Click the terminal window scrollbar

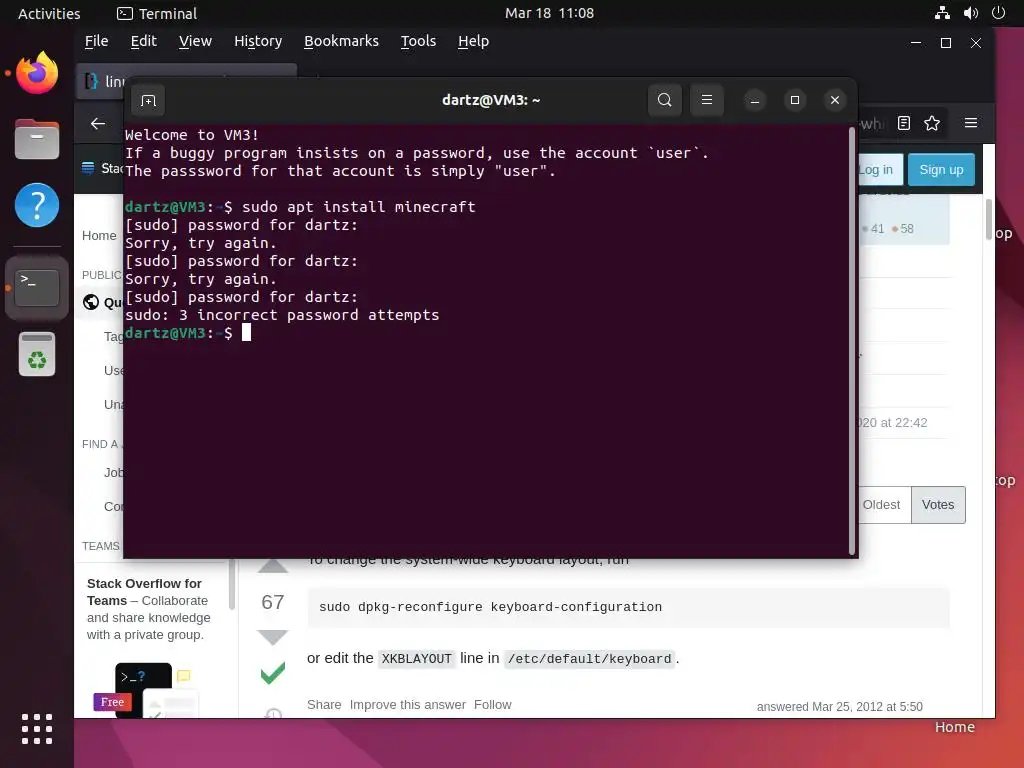(x=852, y=341)
